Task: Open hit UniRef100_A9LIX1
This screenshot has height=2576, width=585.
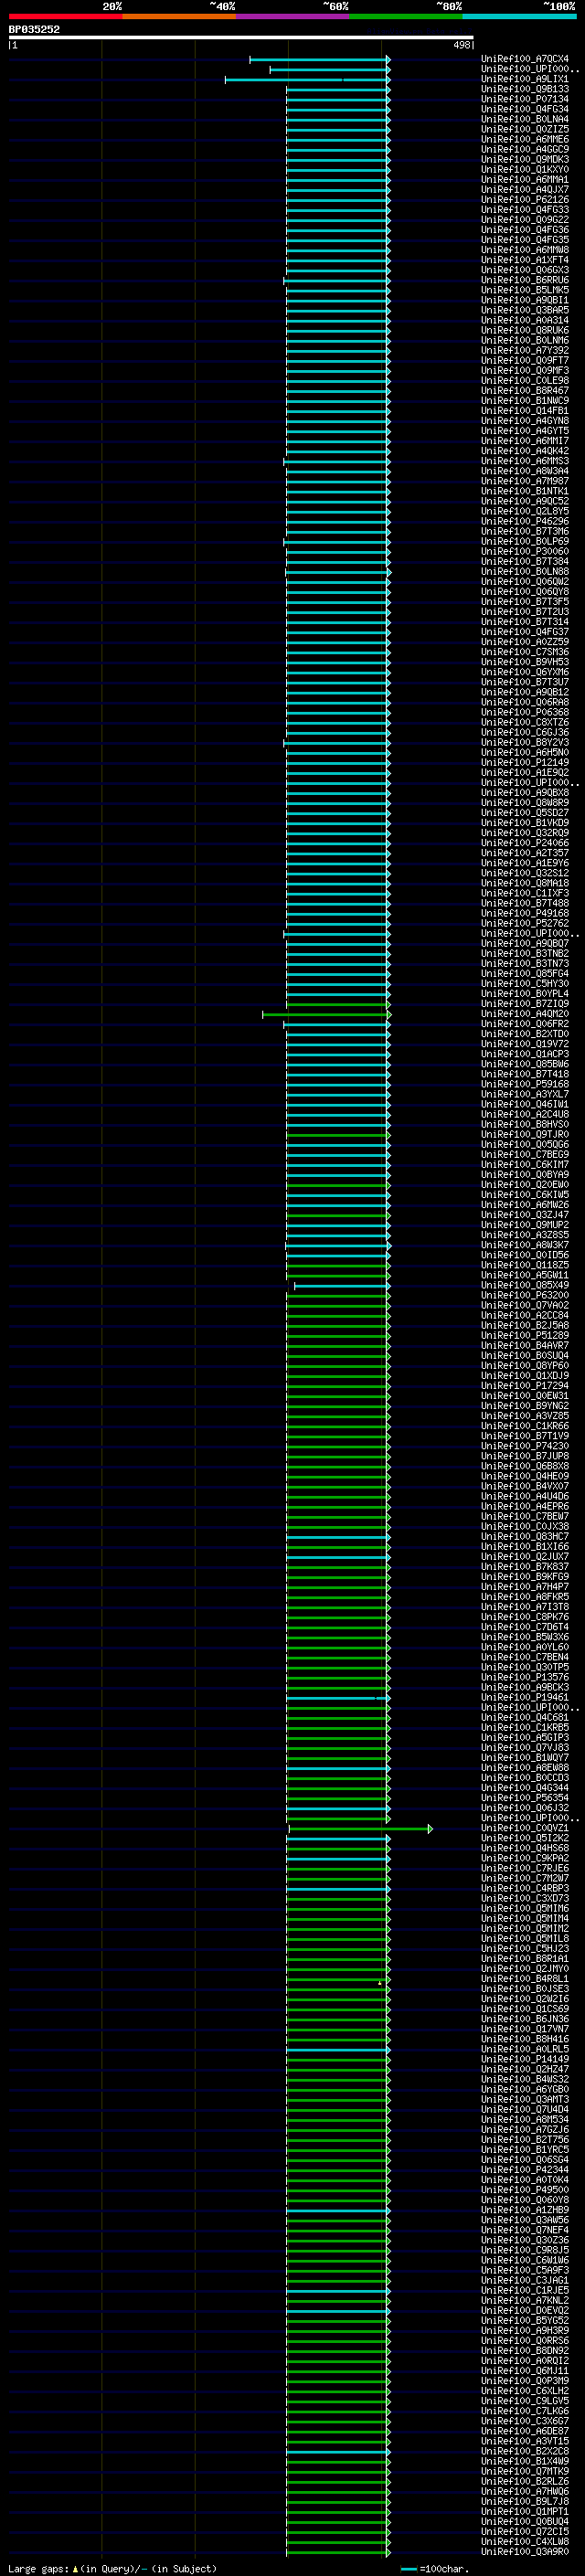Action: [525, 79]
